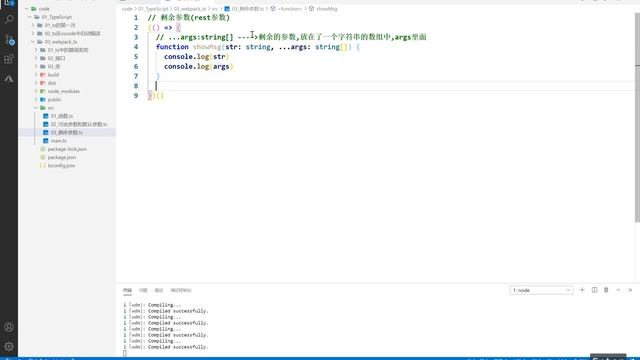This screenshot has width=640, height=360.
Task: Select the 02_接口 folder
Action: tap(56, 58)
